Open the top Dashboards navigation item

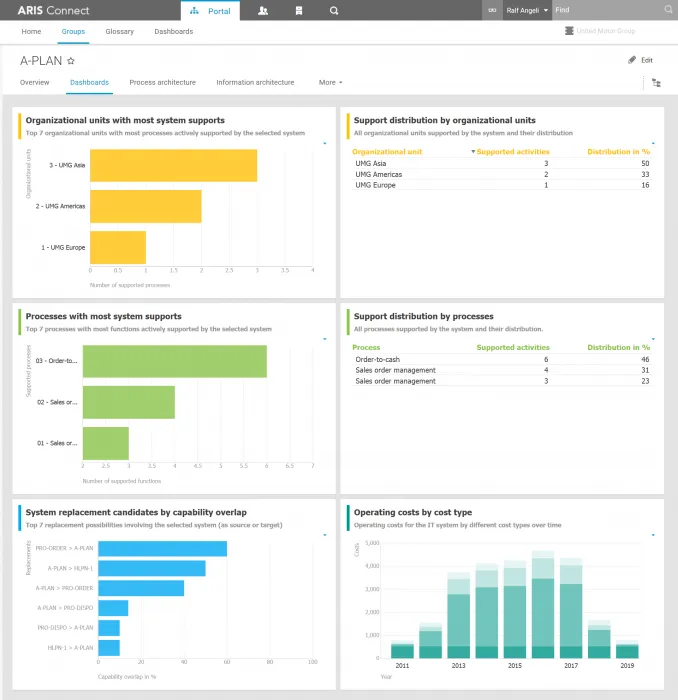point(174,31)
